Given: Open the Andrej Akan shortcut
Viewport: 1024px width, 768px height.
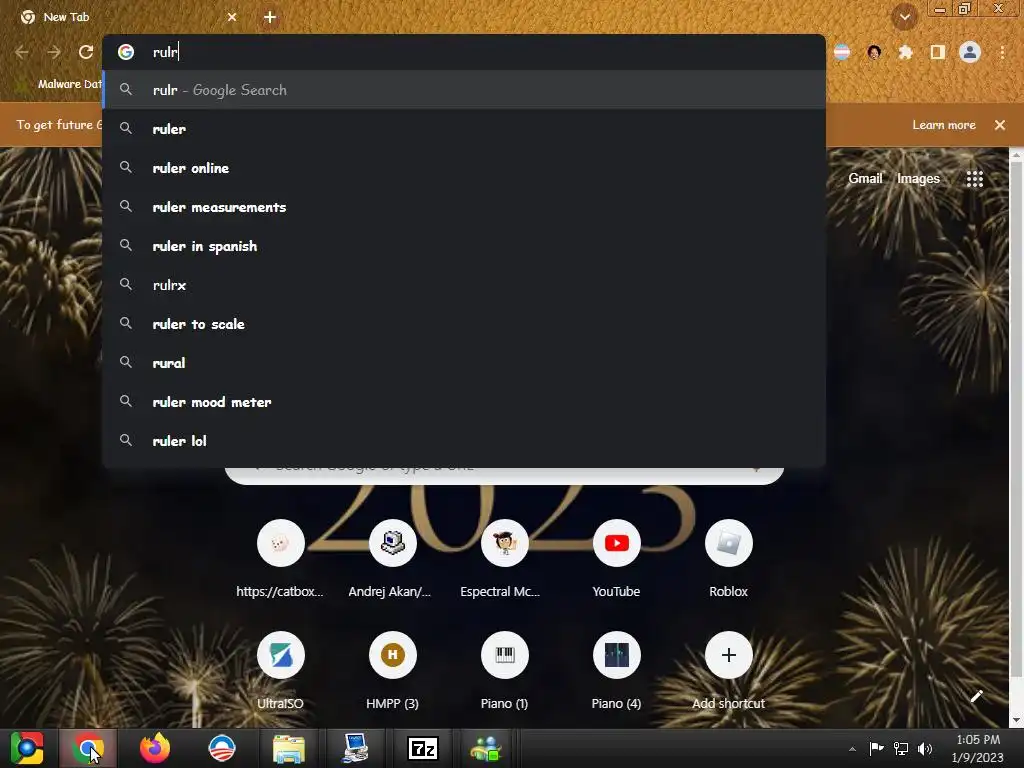Looking at the screenshot, I should 392,559.
